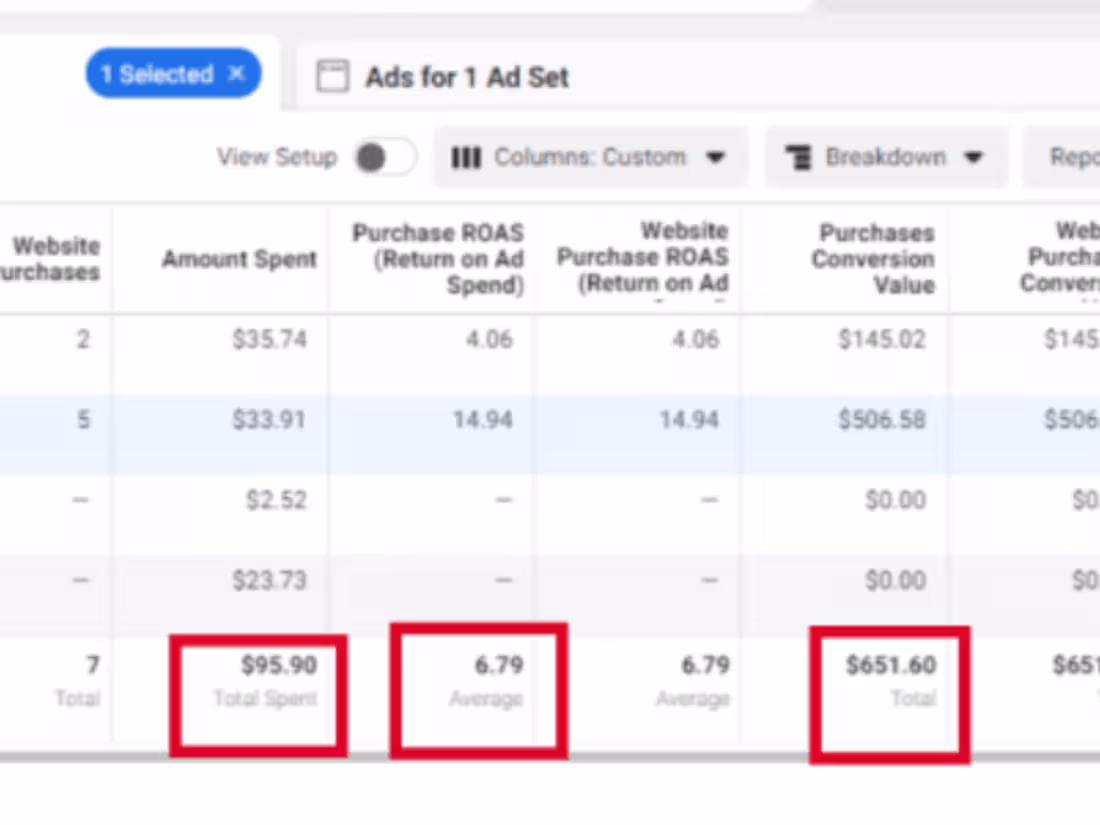Open the Columns: Custom dropdown
Image resolution: width=1100 pixels, height=825 pixels.
(x=590, y=158)
